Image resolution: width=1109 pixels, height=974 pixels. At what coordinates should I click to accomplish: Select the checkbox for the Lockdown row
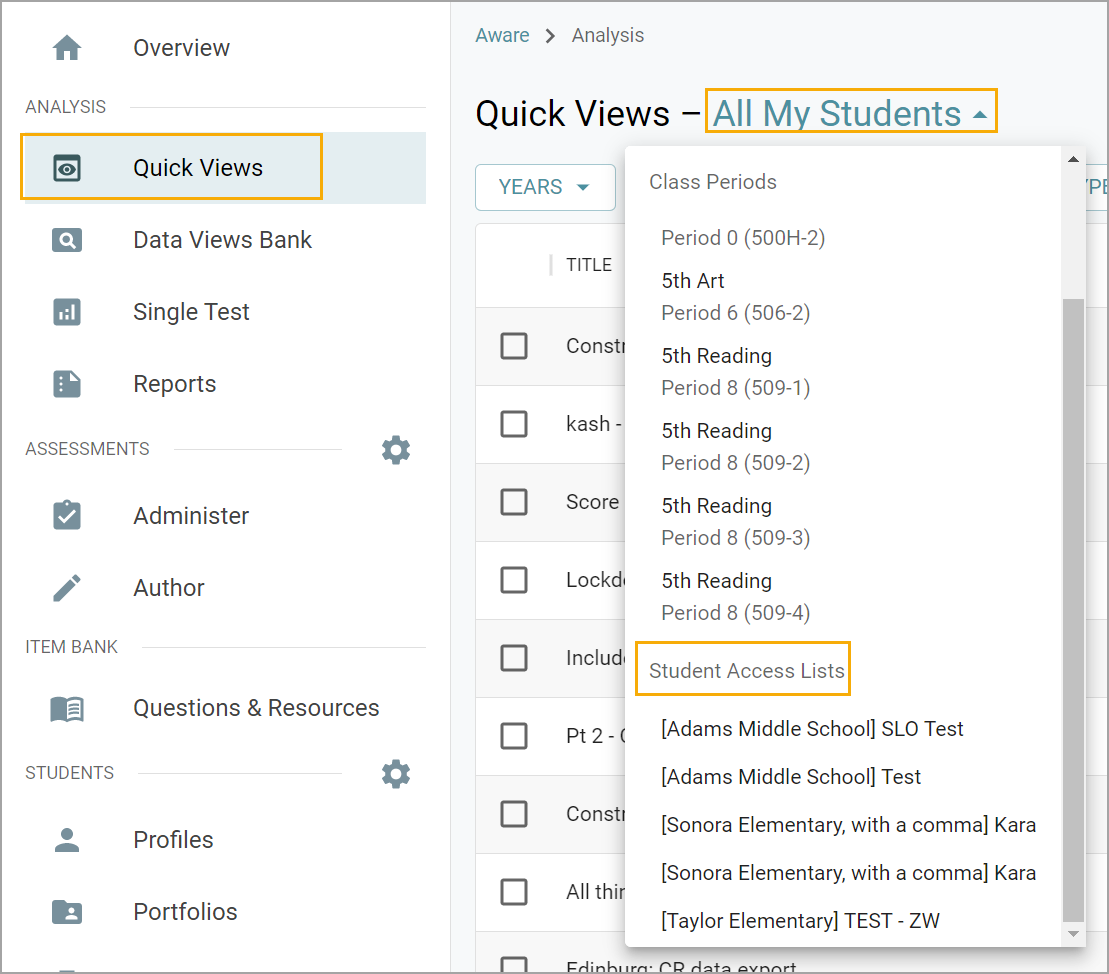(x=514, y=580)
